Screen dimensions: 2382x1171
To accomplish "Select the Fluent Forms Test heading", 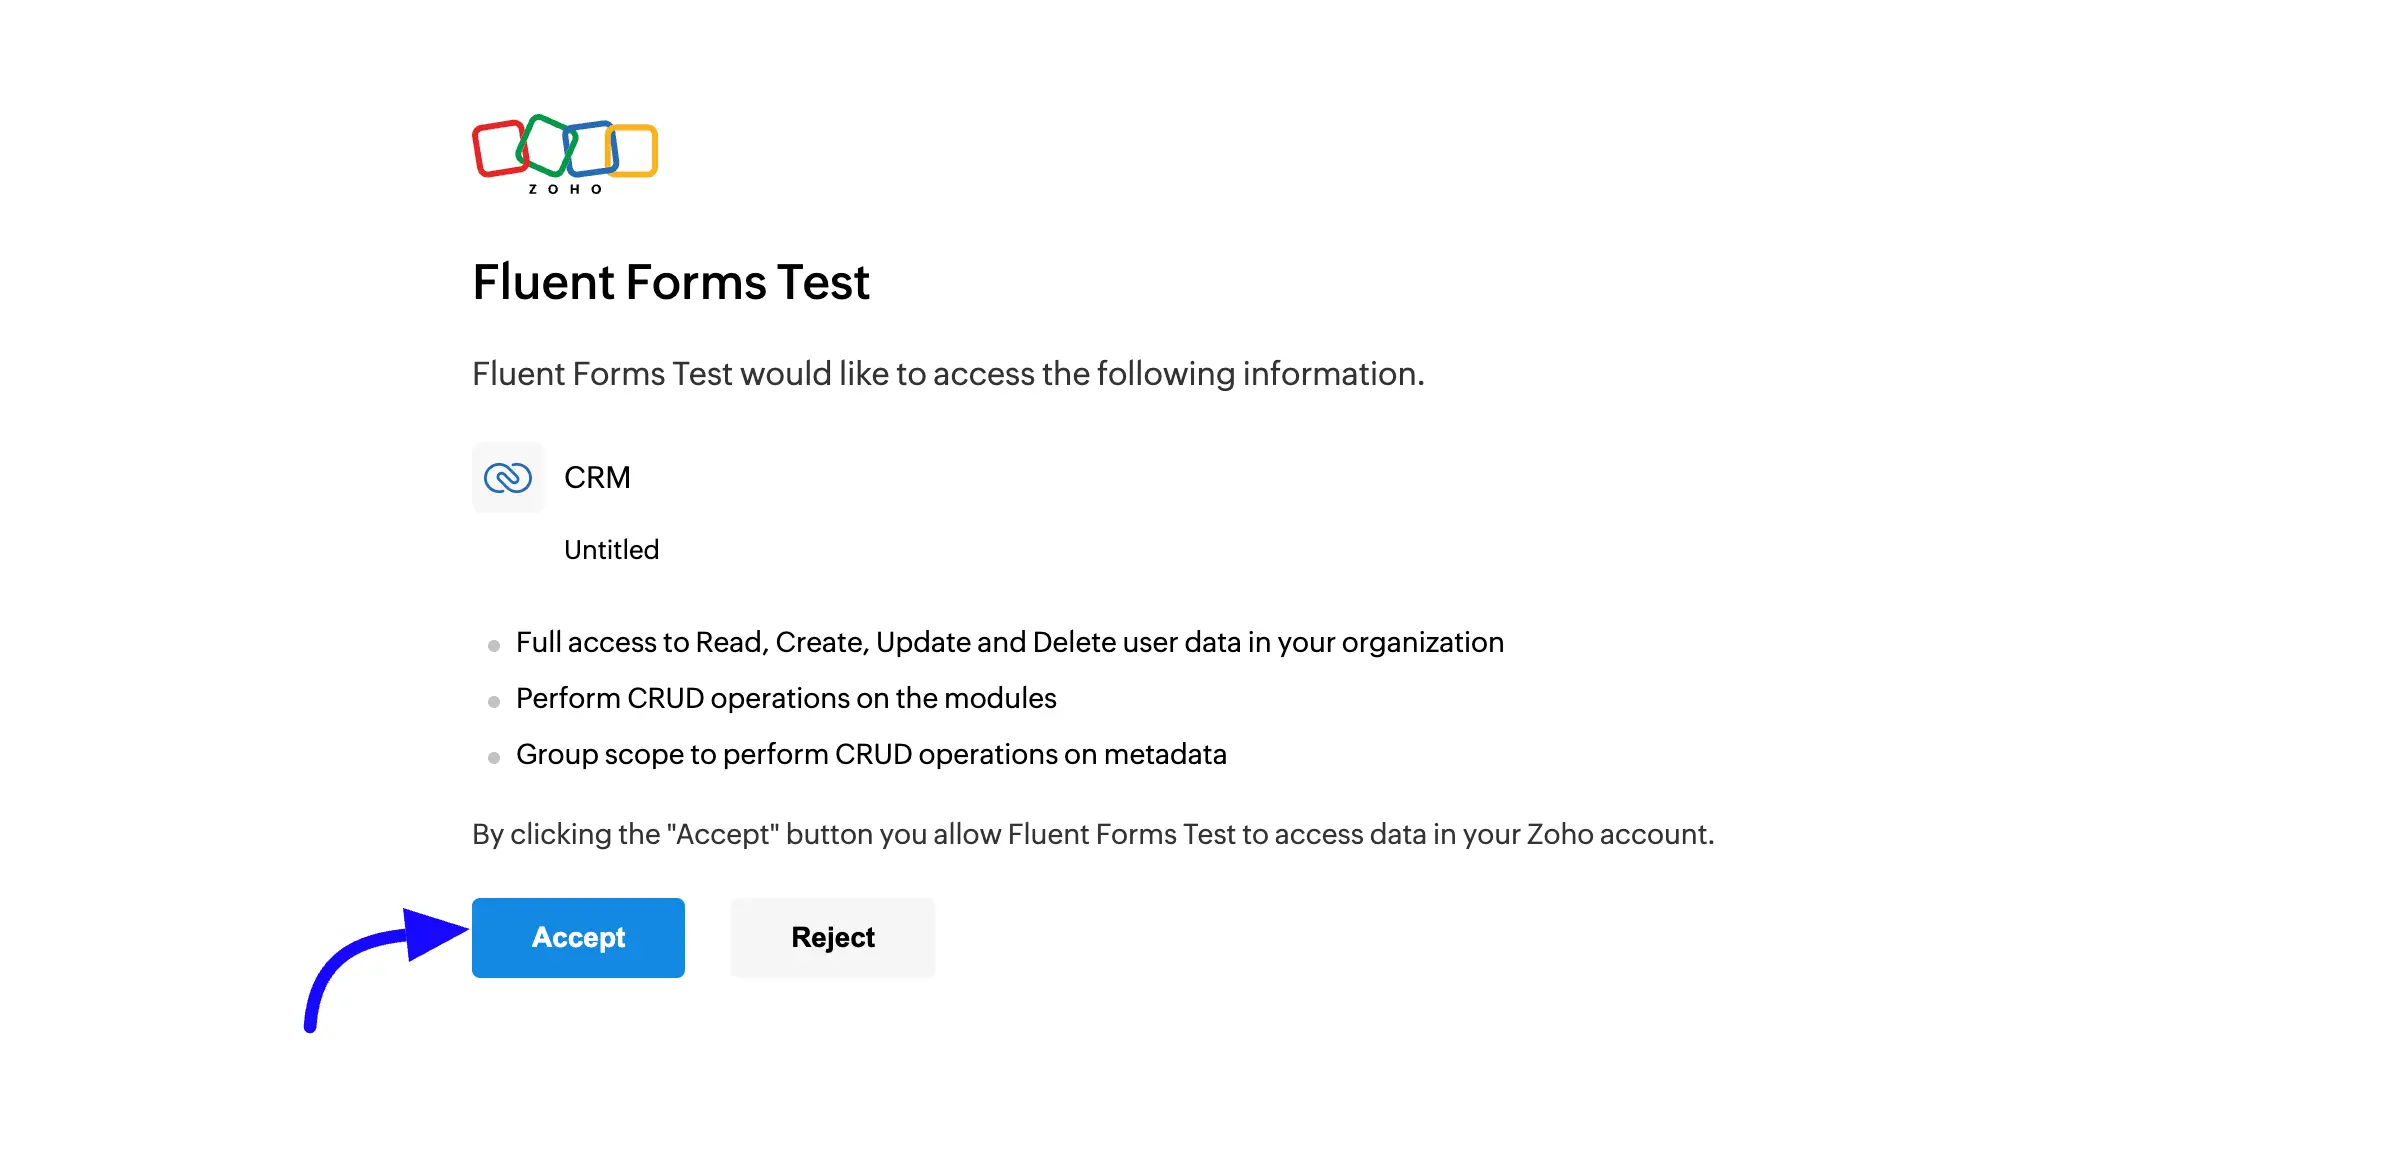I will point(671,282).
